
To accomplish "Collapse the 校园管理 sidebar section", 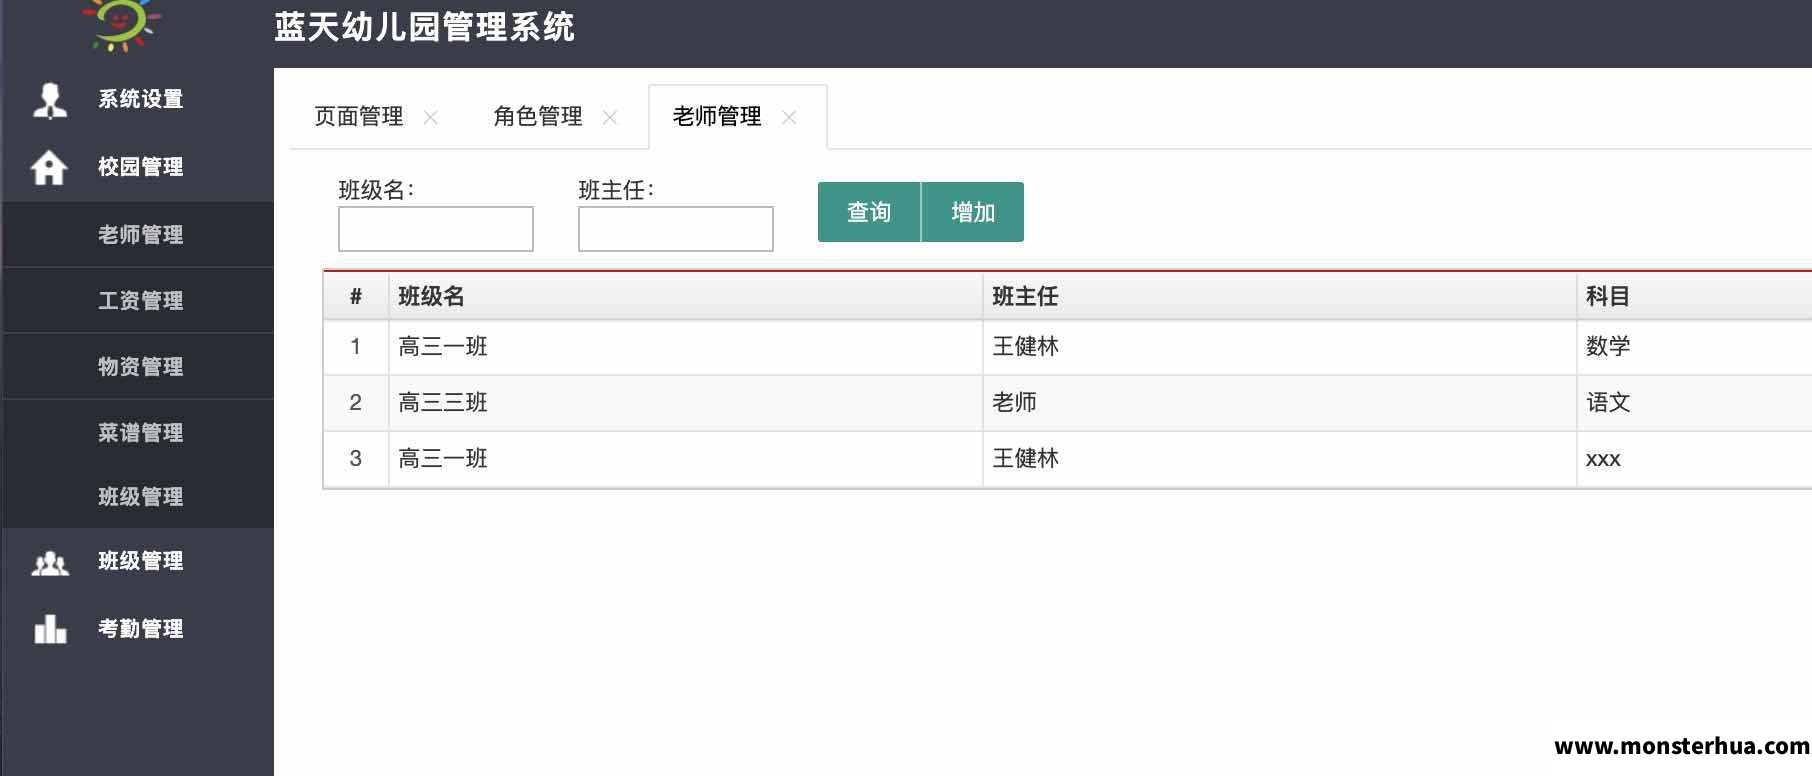I will coord(139,167).
